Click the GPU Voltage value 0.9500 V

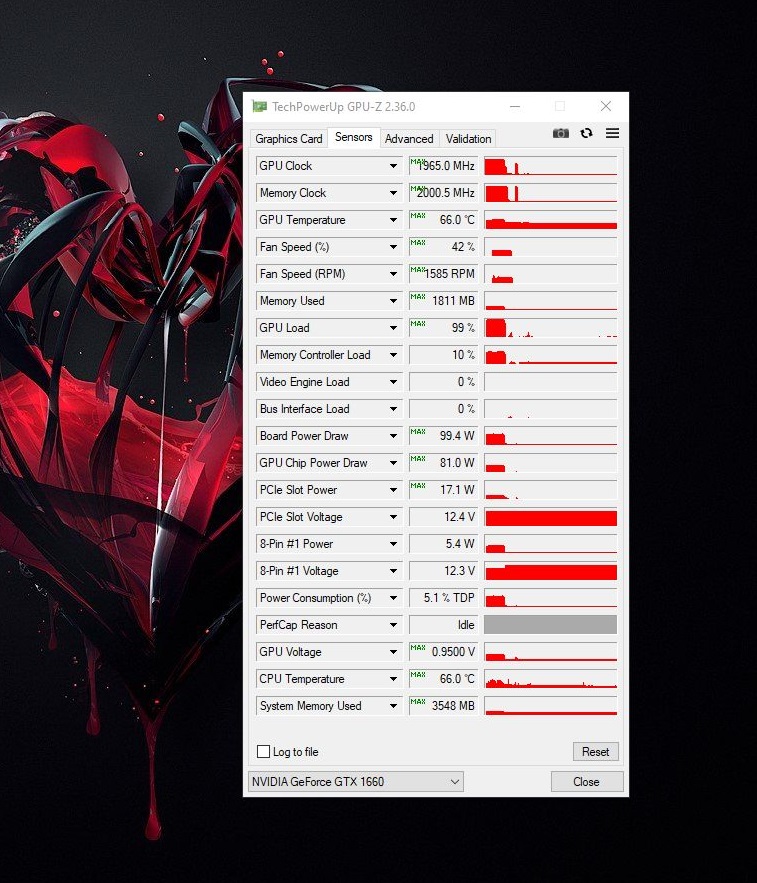[443, 653]
